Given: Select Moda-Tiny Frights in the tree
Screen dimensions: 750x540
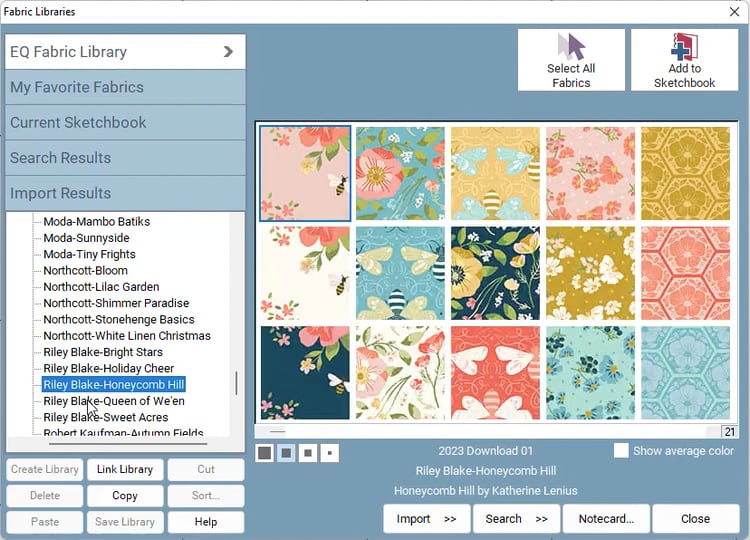Looking at the screenshot, I should pos(89,254).
